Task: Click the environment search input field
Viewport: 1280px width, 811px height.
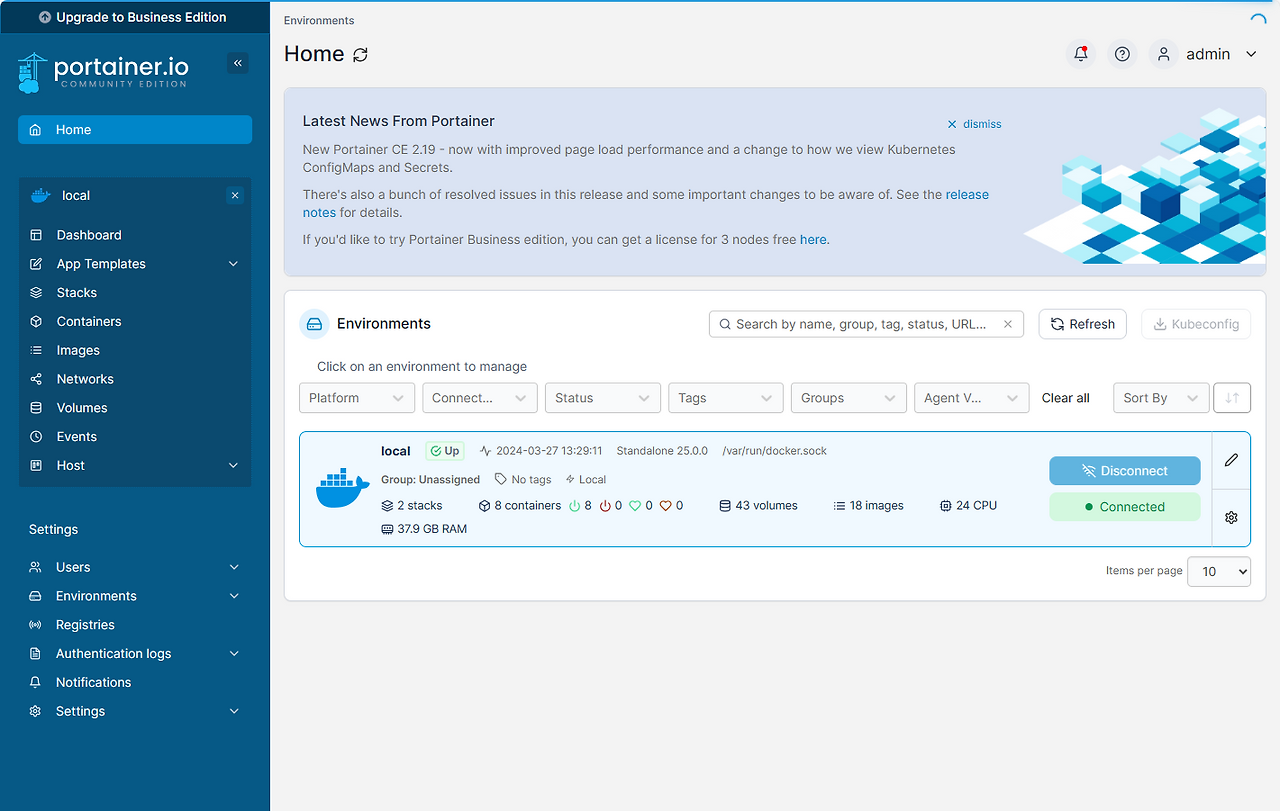Action: click(866, 324)
